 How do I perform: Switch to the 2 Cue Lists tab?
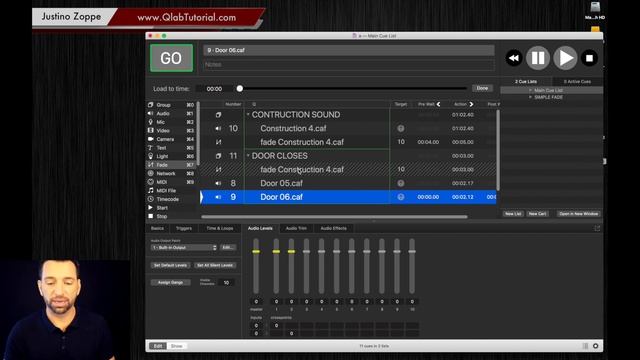(526, 82)
